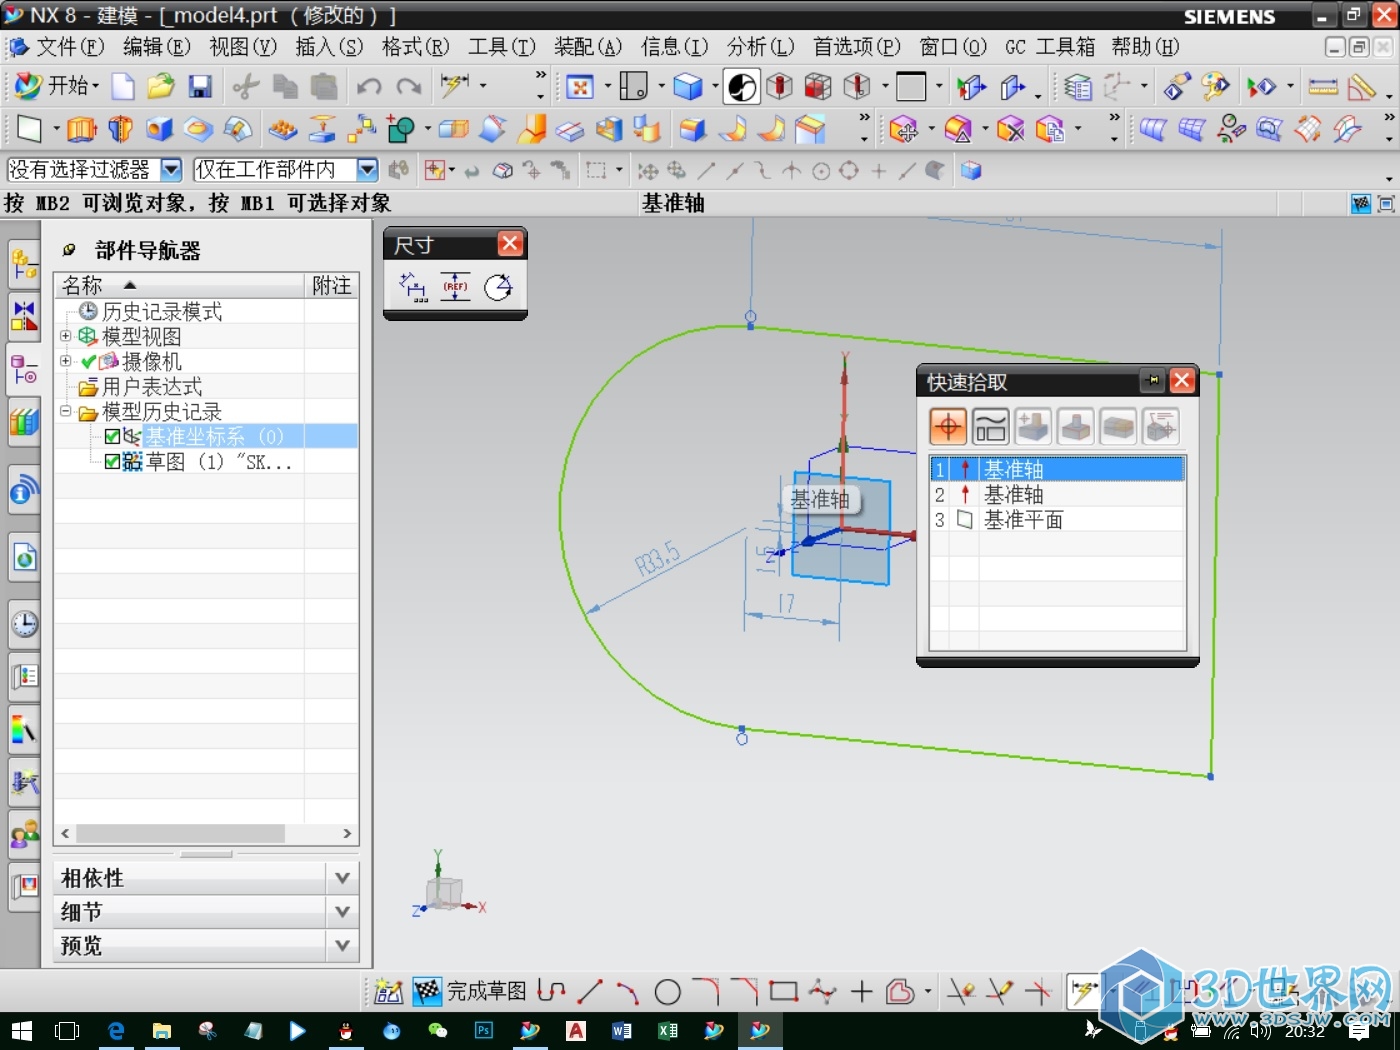Pin the 快速拾取 dialog

(1153, 381)
